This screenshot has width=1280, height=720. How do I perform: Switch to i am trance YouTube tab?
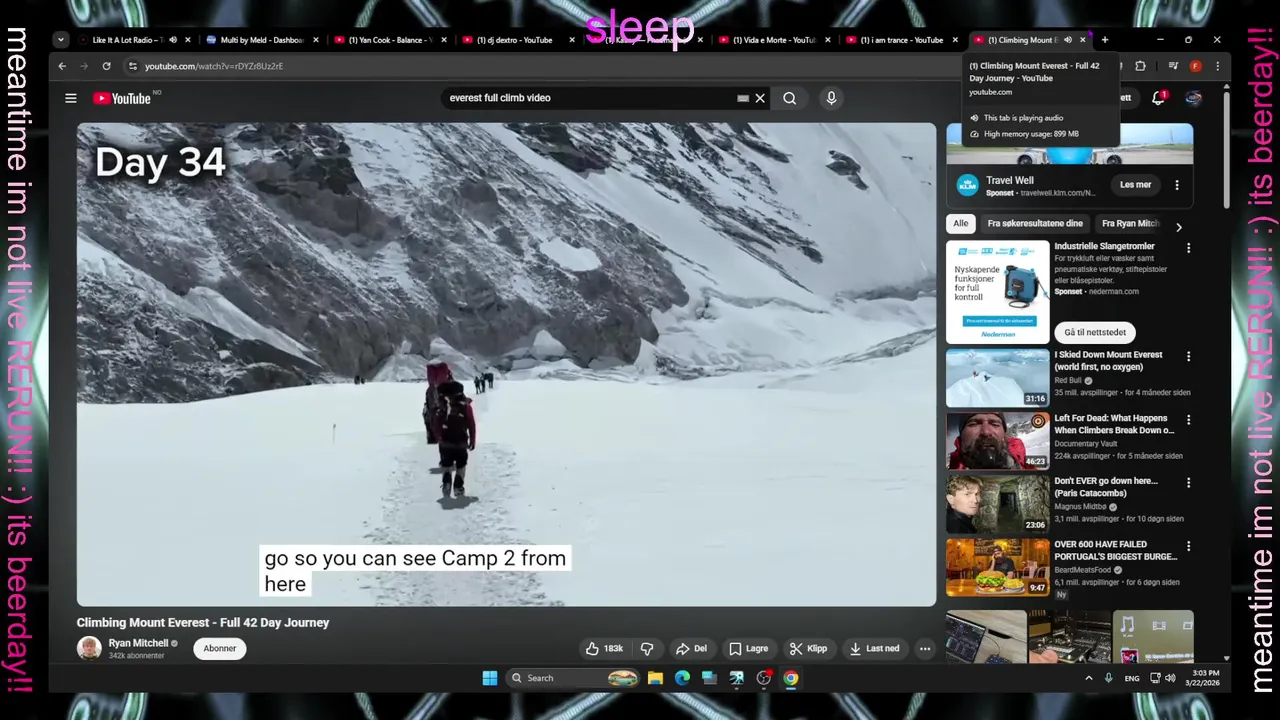click(900, 40)
